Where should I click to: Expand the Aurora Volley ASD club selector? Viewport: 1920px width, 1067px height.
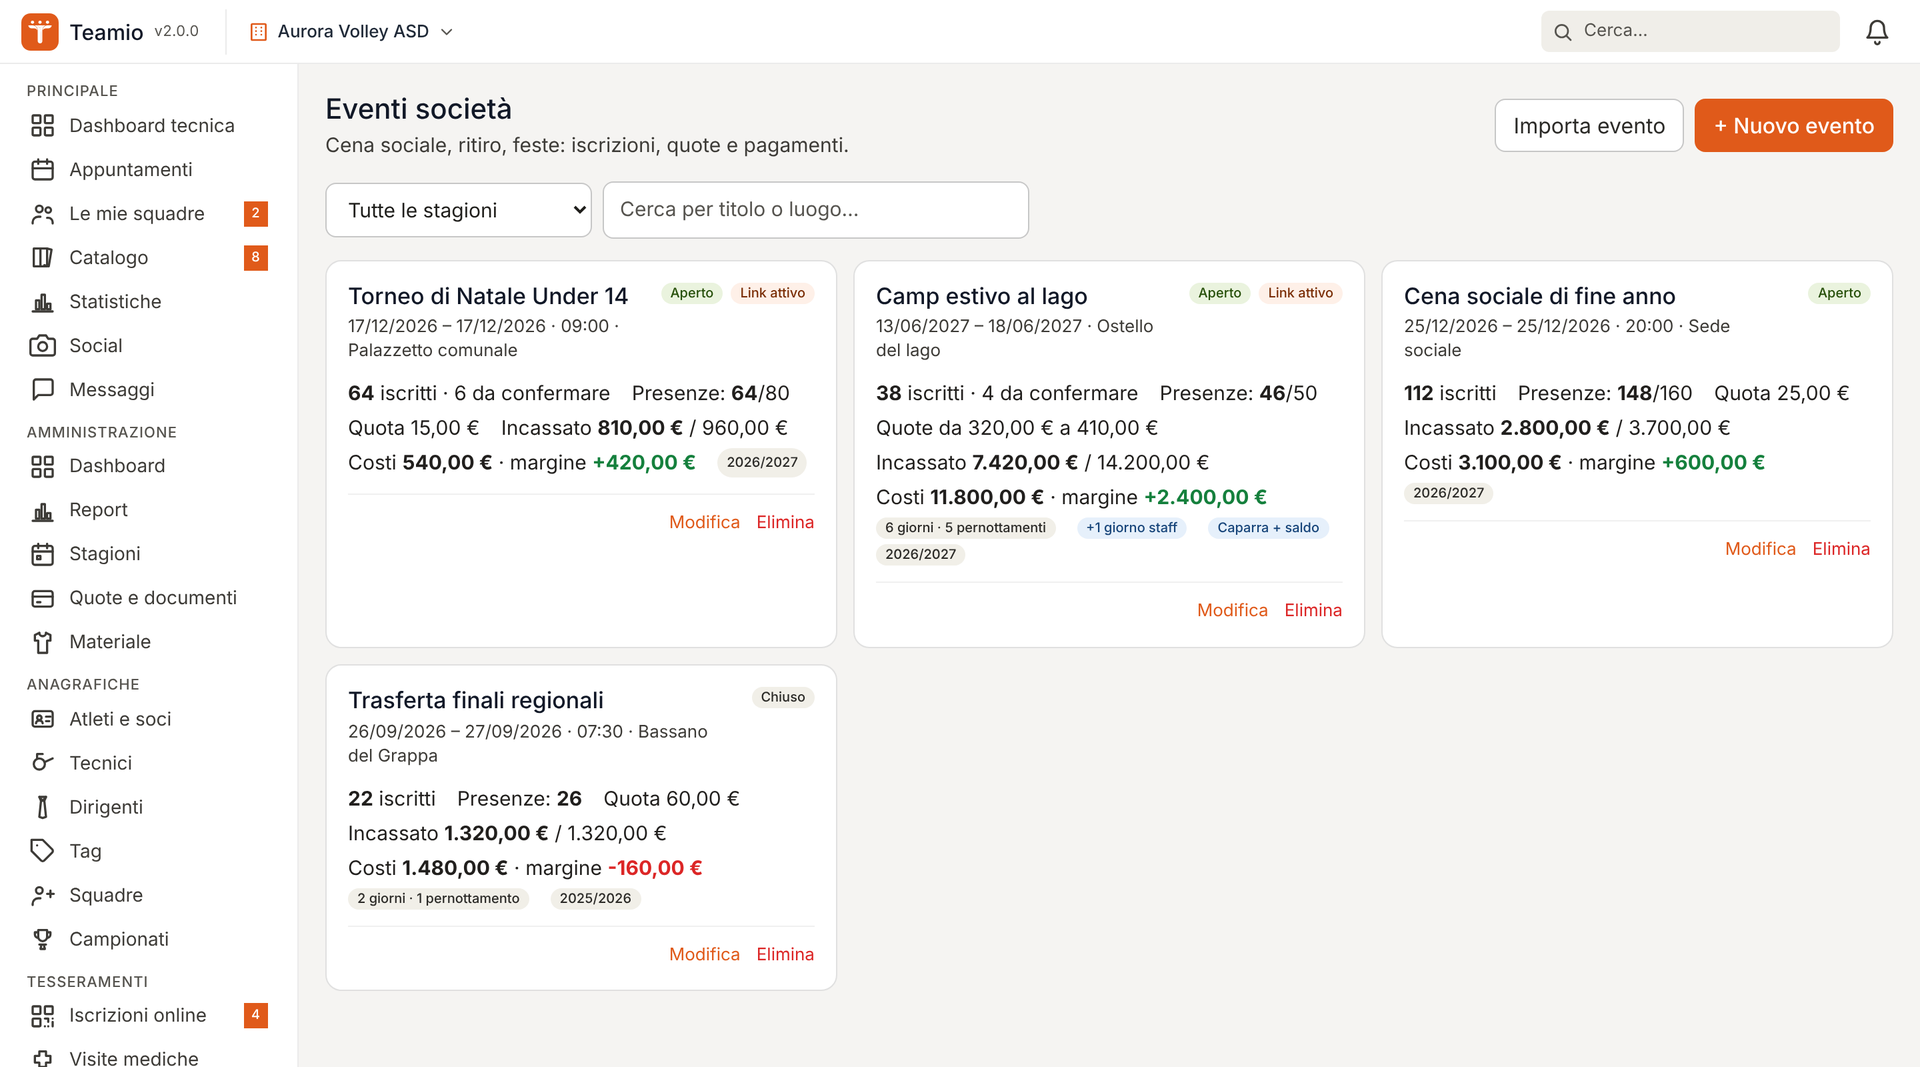[351, 32]
